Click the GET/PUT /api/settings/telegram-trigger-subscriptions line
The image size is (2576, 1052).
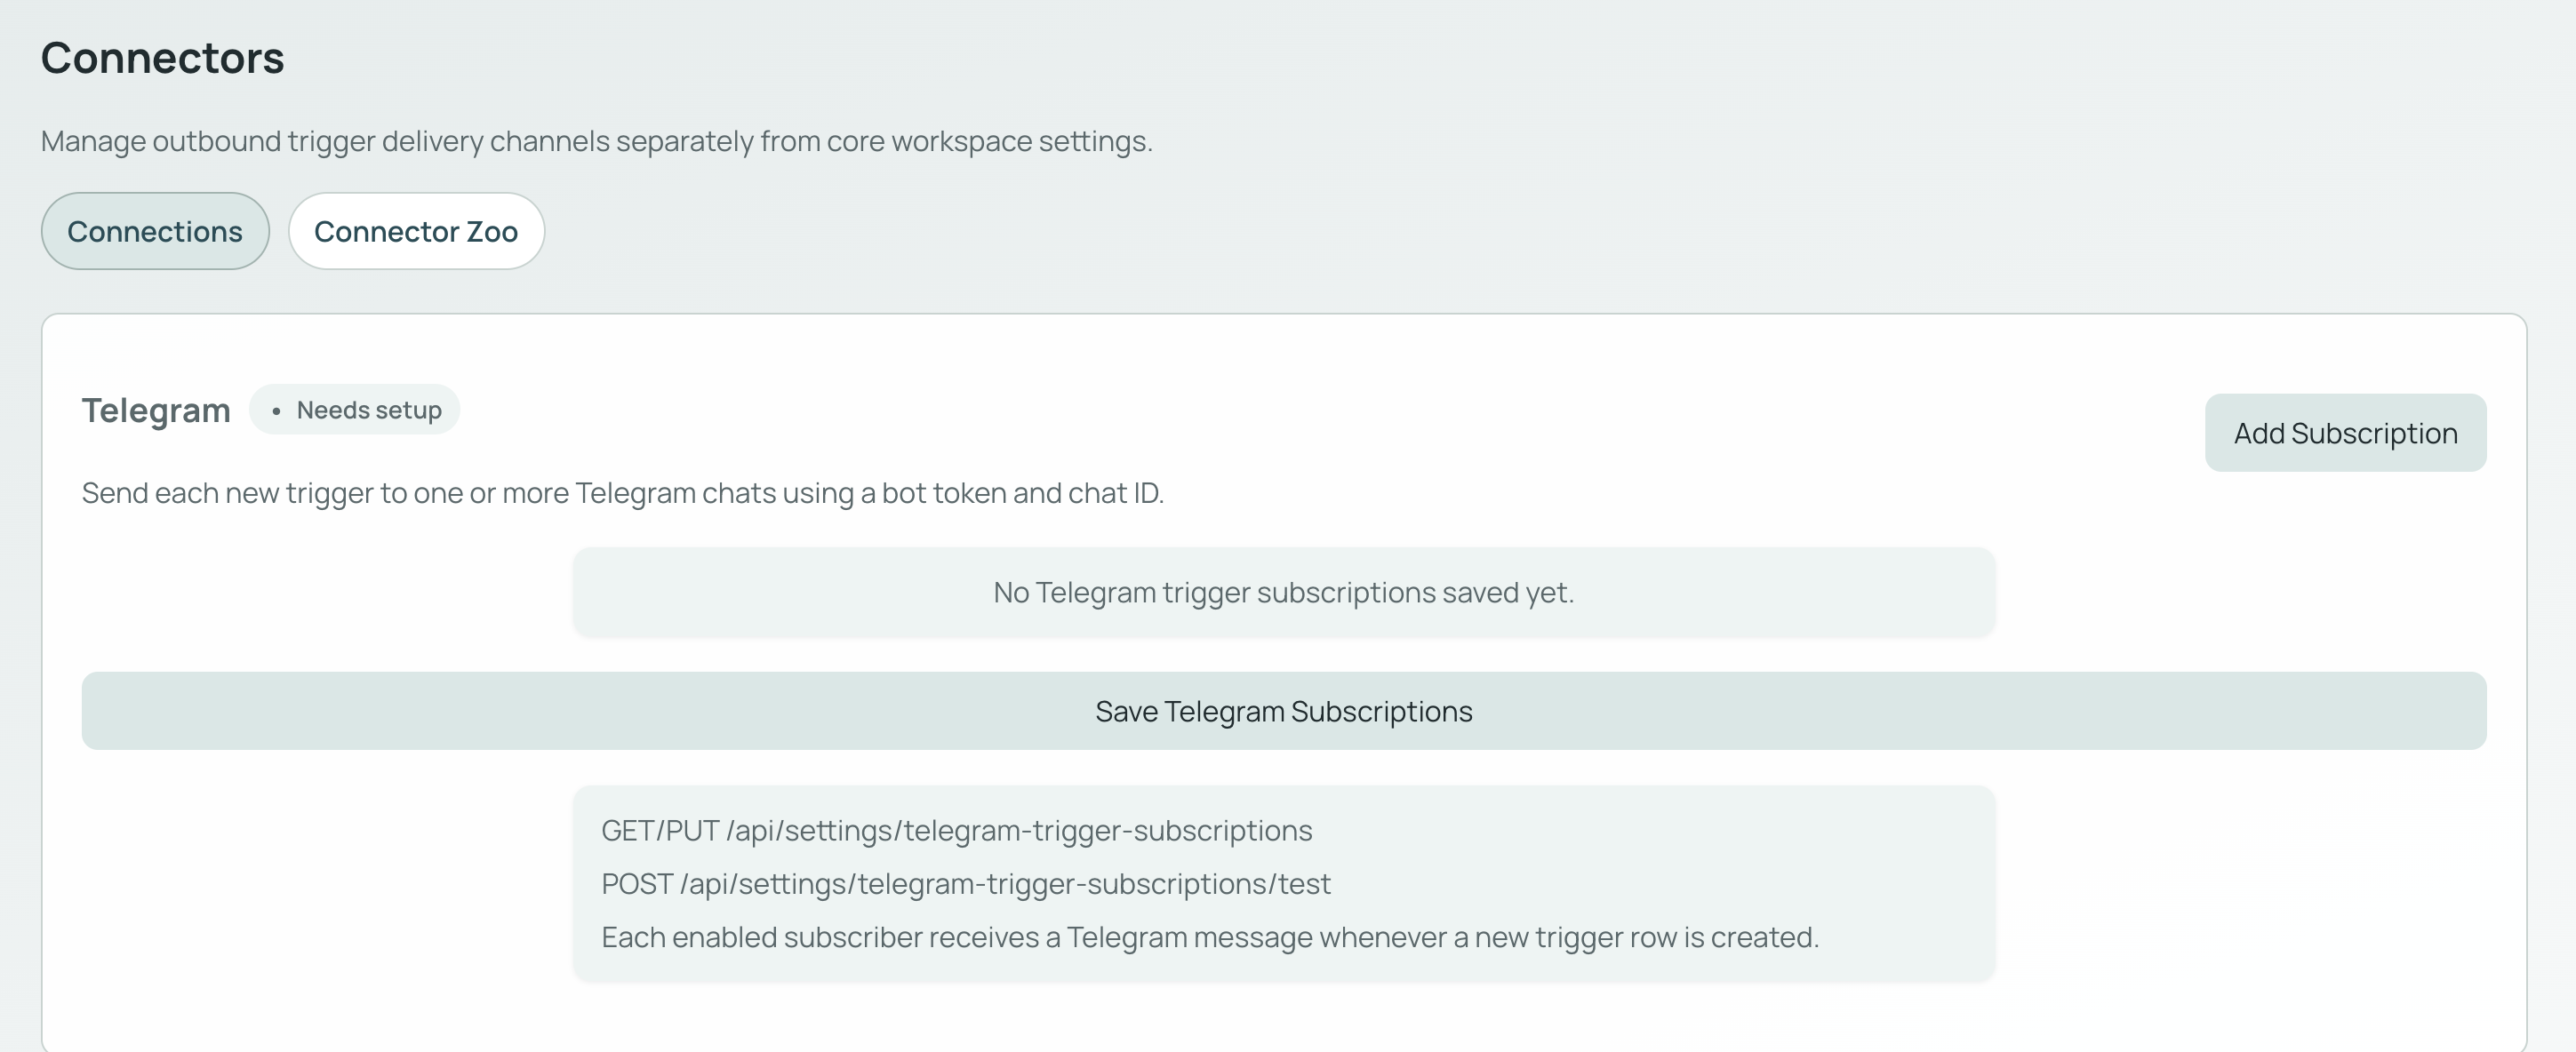click(957, 830)
